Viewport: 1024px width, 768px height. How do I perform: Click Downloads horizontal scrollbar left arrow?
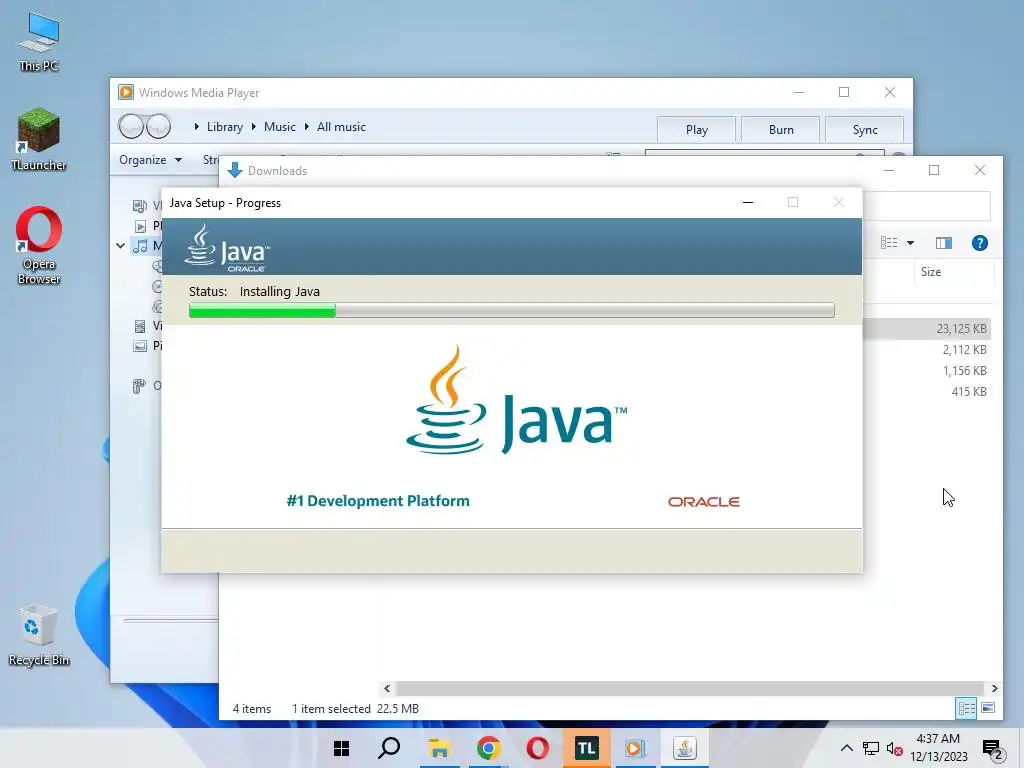click(387, 688)
